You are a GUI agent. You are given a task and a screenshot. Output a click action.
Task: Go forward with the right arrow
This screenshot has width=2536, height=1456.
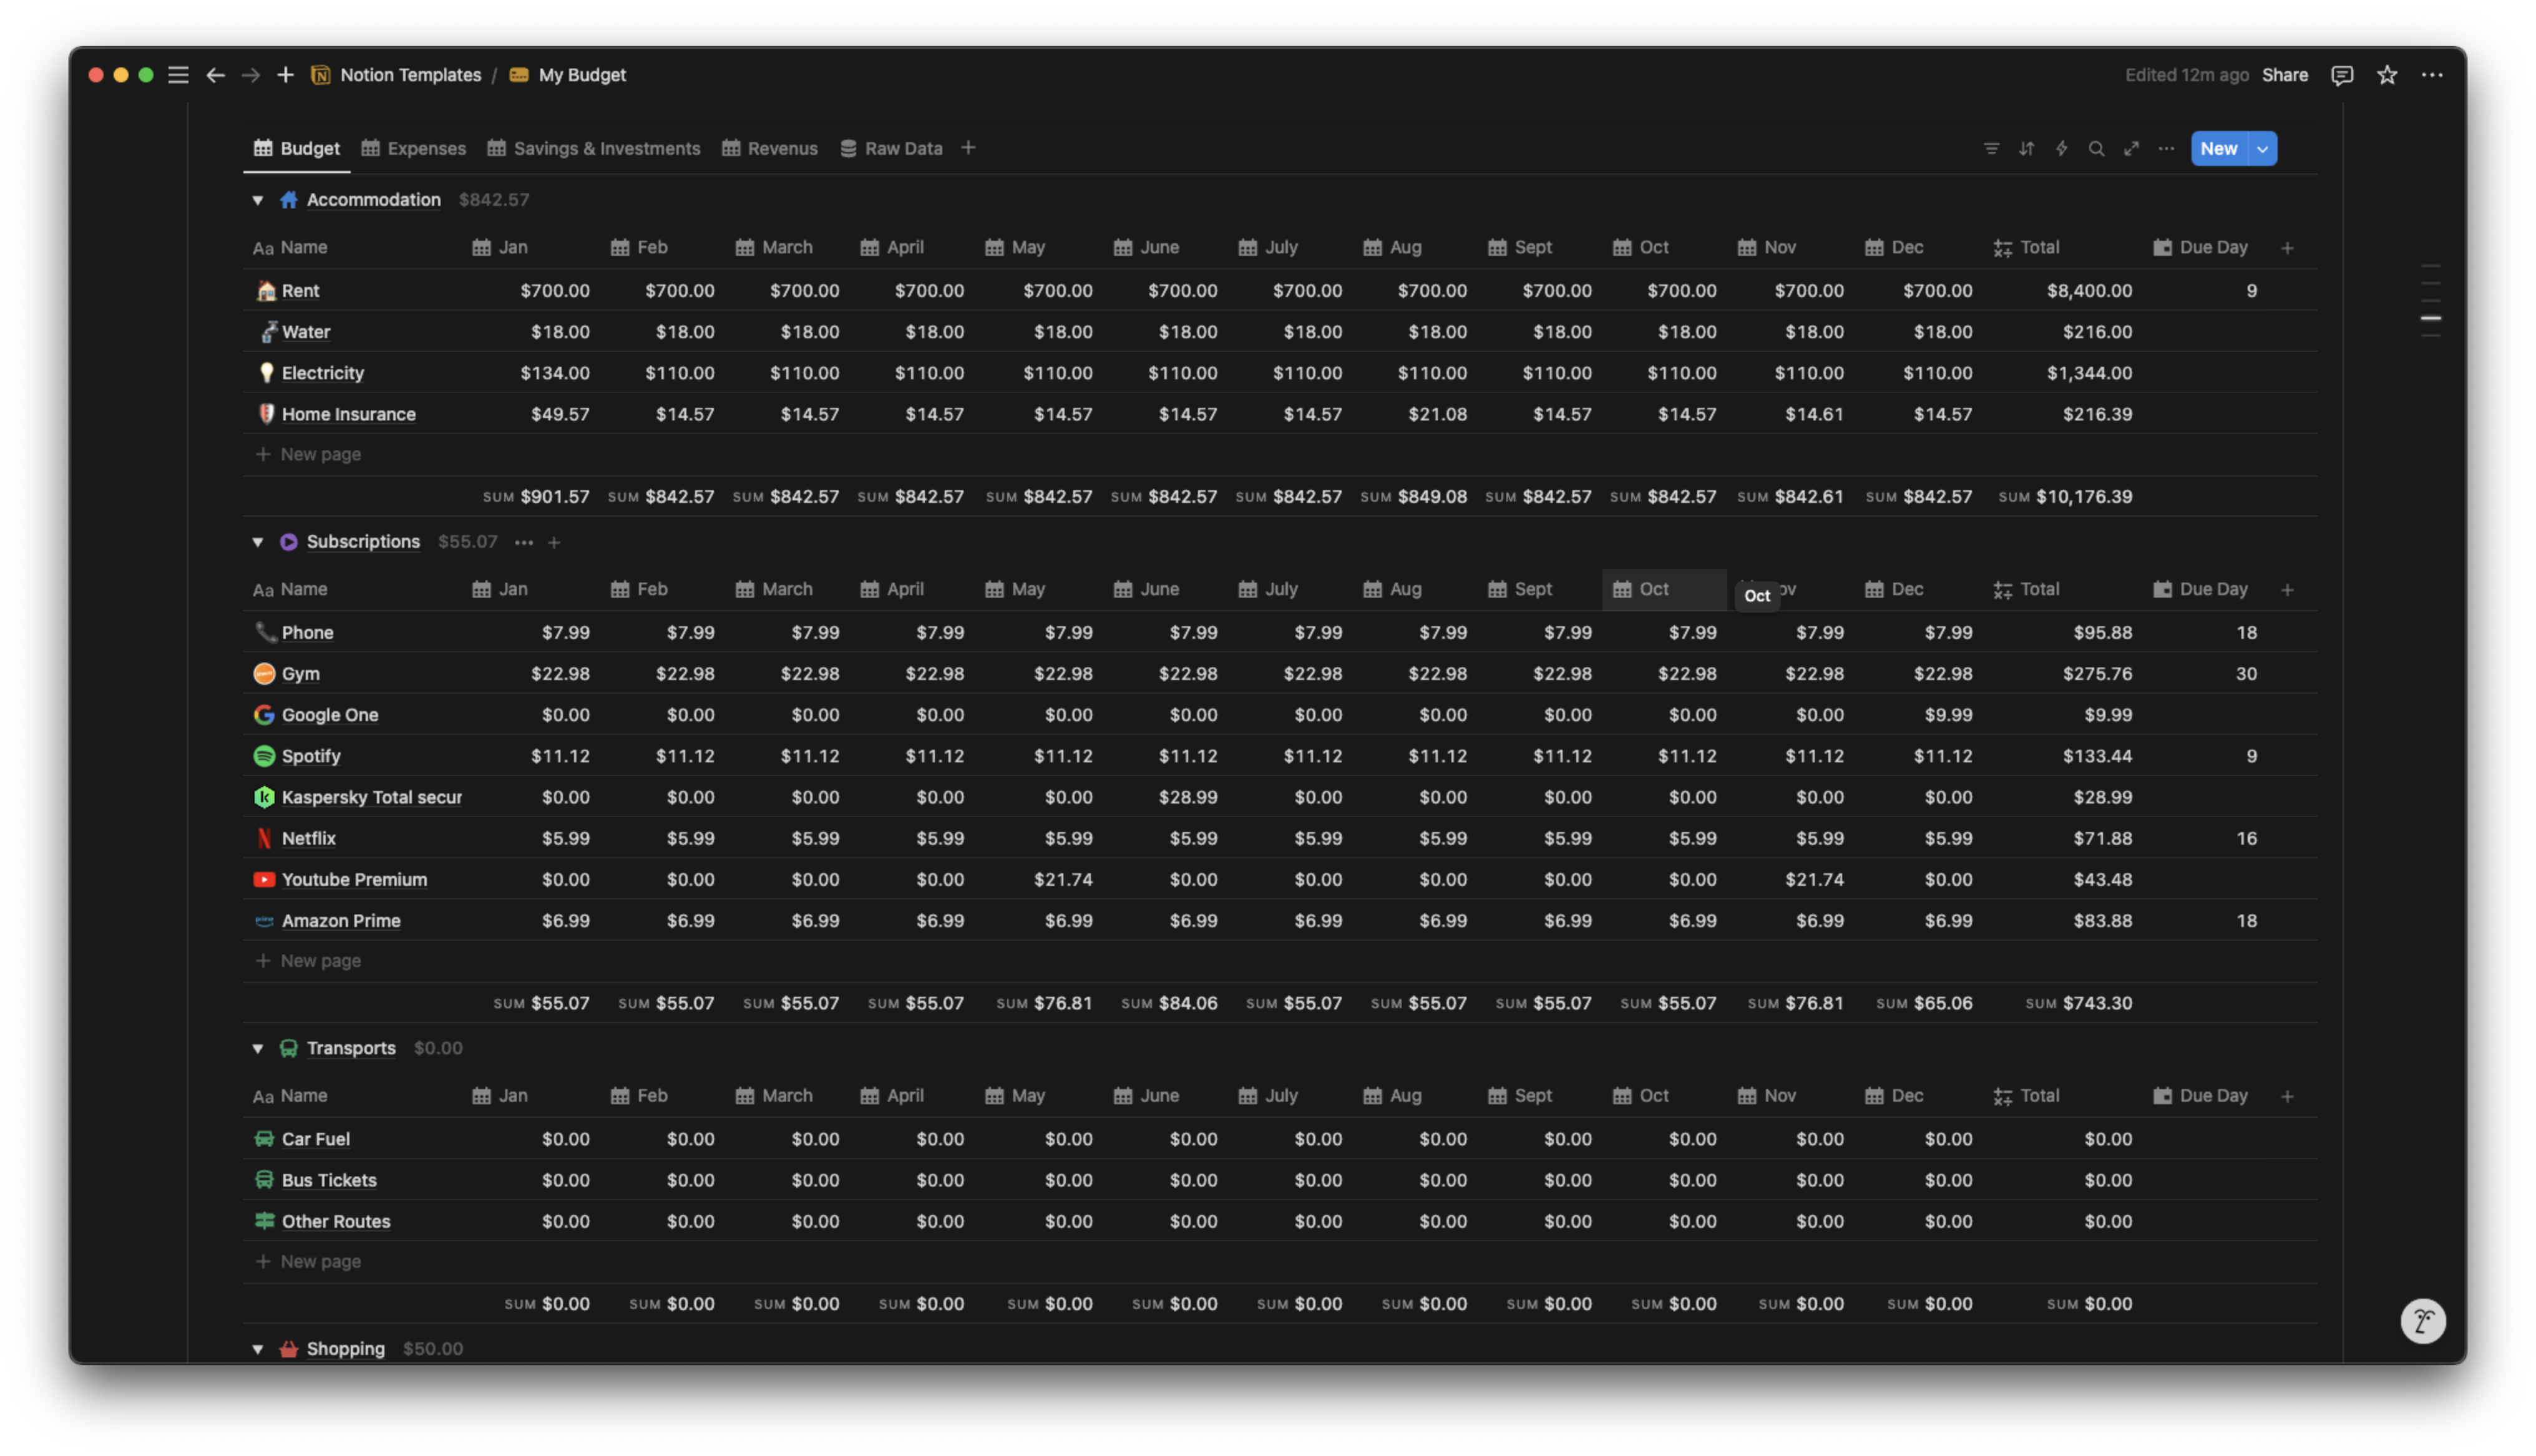250,75
